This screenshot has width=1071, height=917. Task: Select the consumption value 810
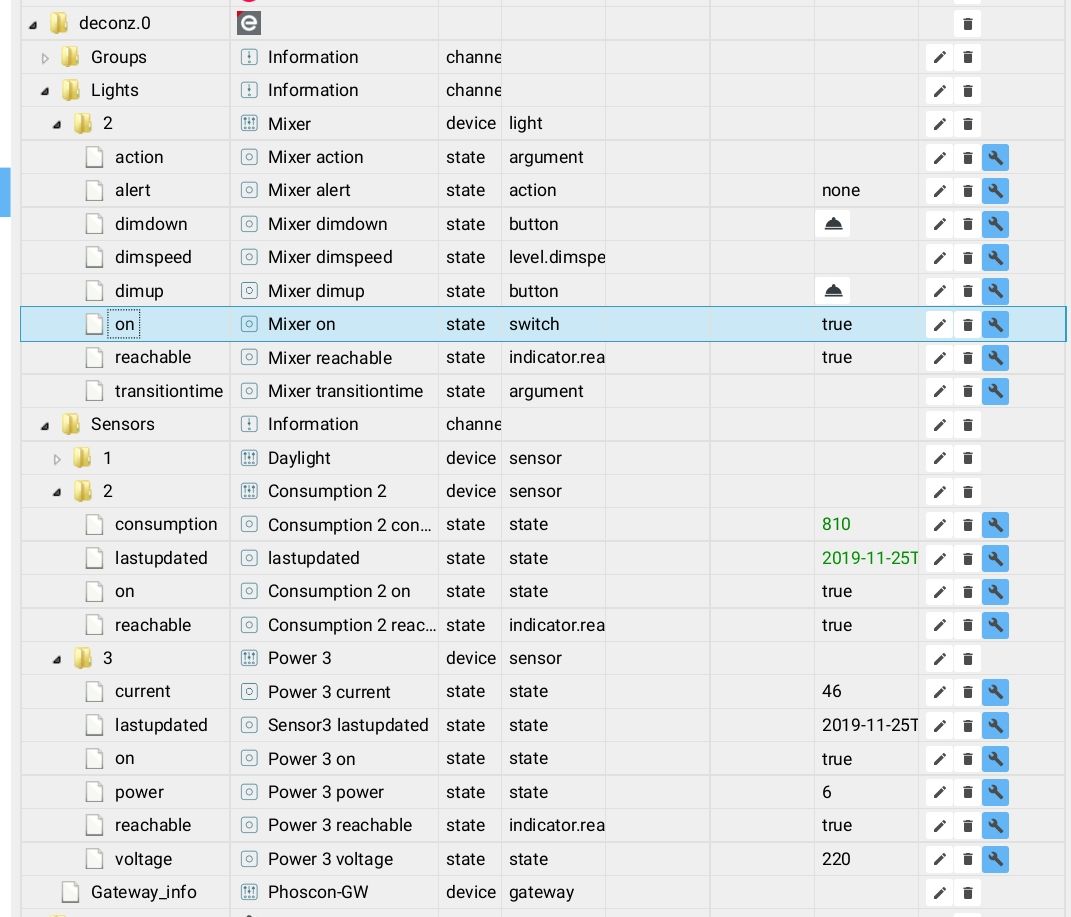click(x=836, y=524)
